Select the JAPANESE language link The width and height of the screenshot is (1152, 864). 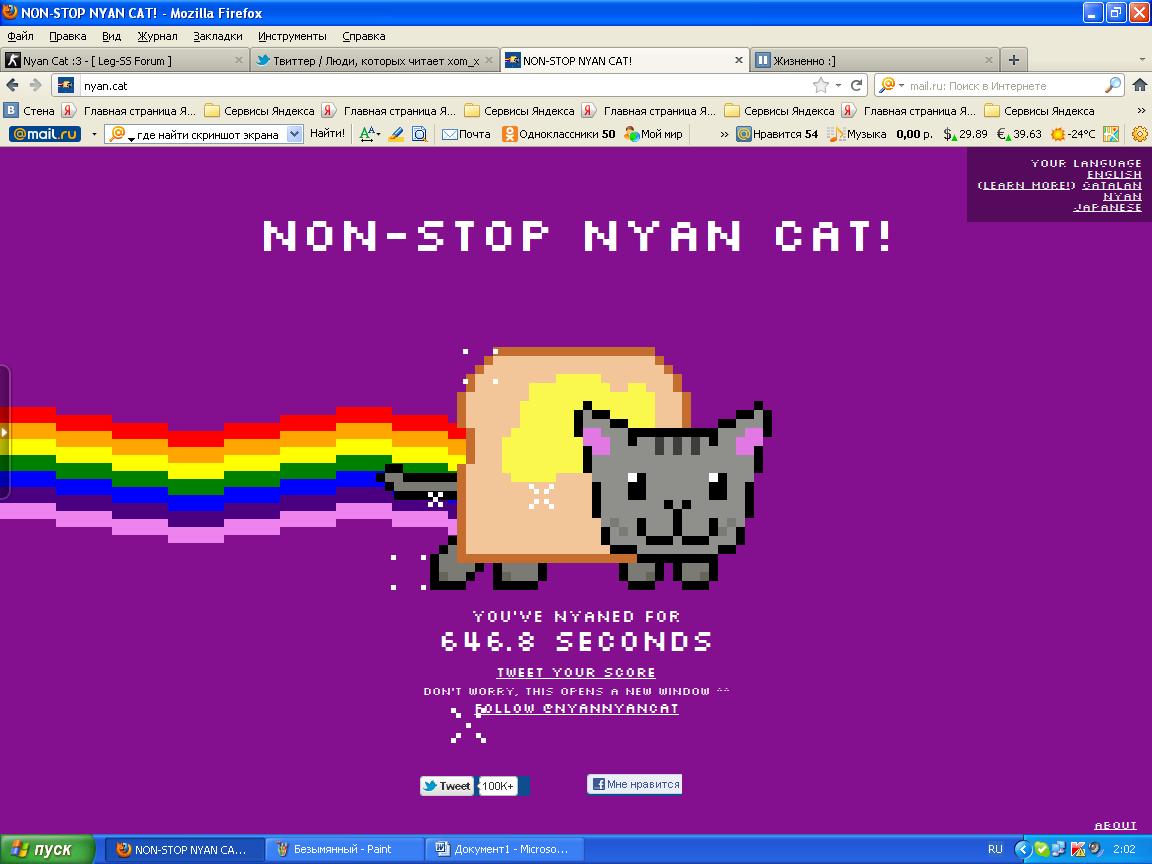(x=1107, y=207)
